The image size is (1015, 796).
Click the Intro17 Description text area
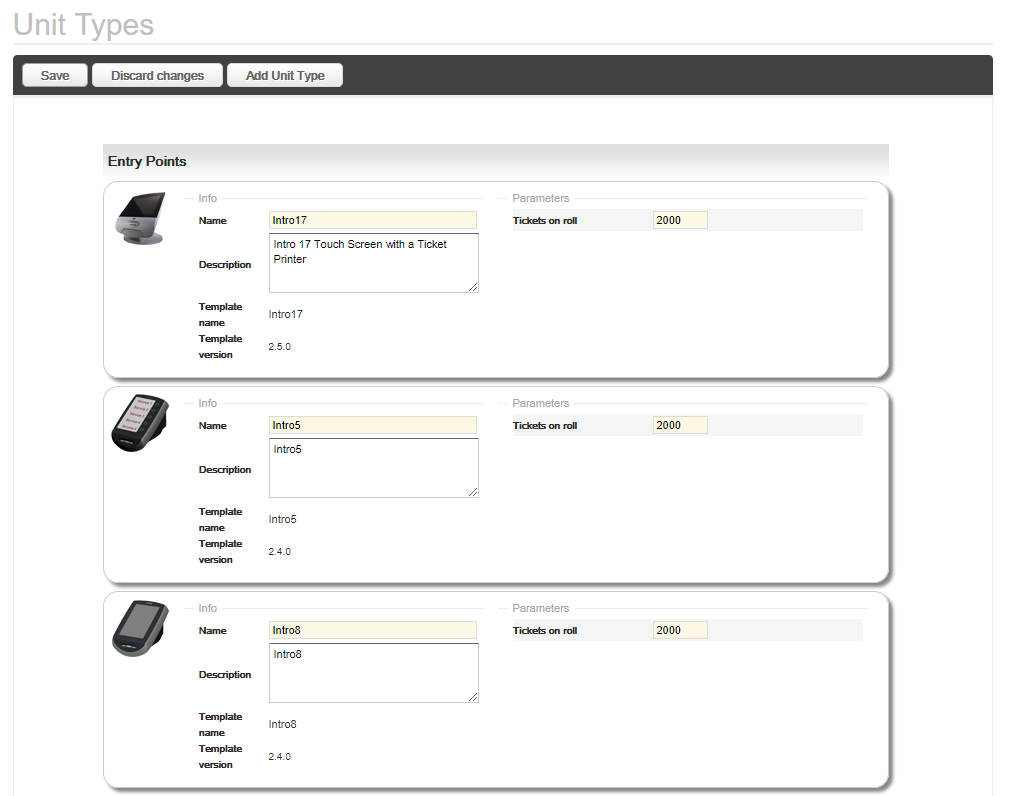373,263
